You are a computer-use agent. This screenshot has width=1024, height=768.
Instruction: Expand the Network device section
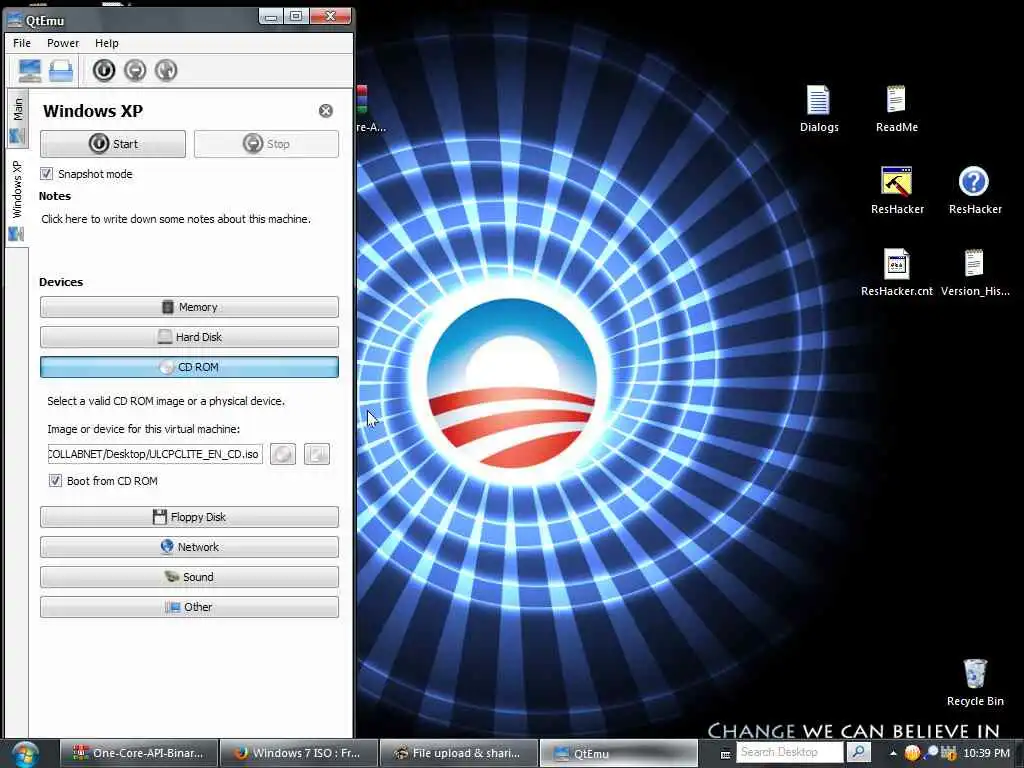(x=189, y=547)
